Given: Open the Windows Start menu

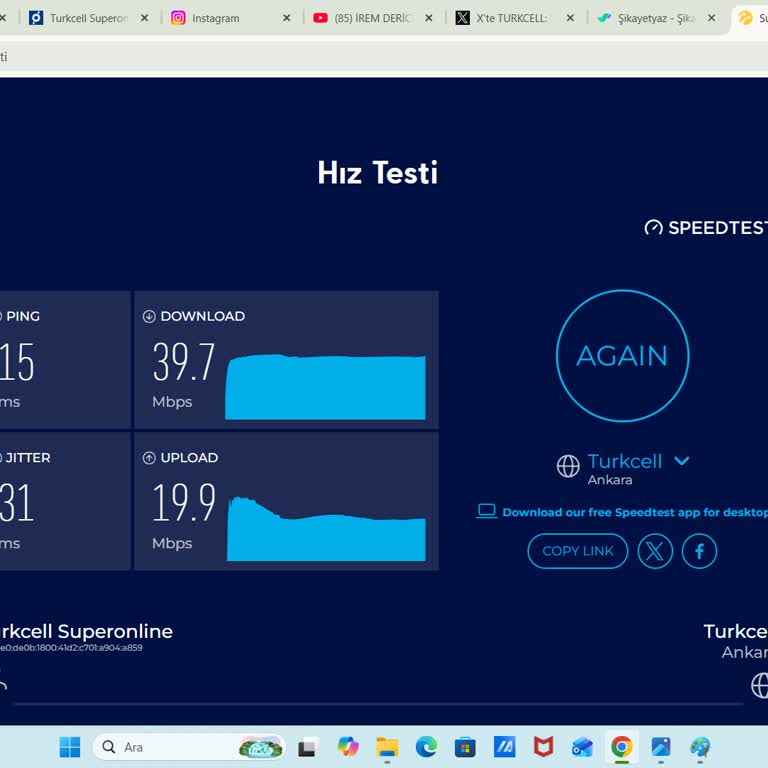Looking at the screenshot, I should pyautogui.click(x=70, y=747).
